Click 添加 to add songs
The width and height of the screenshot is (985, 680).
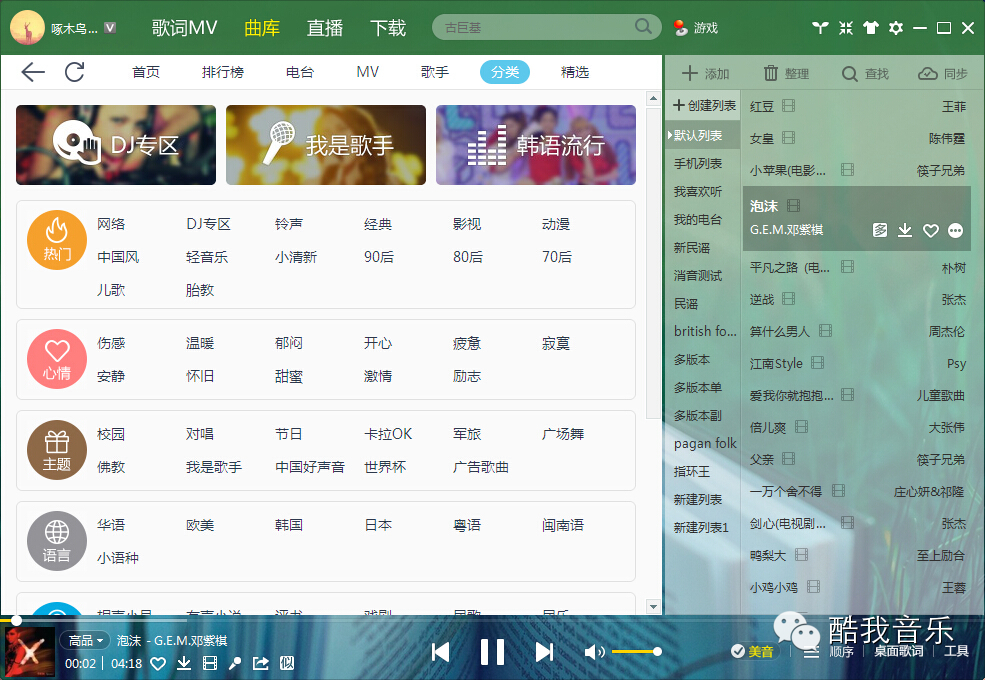(705, 74)
